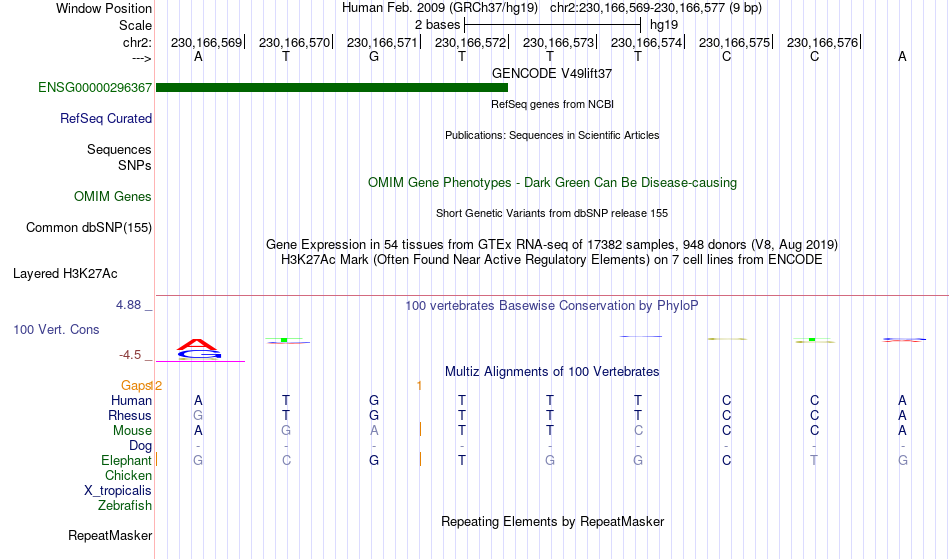Viewport: 950px width, 559px height.
Task: Click the SNPs track label
Action: pos(135,165)
